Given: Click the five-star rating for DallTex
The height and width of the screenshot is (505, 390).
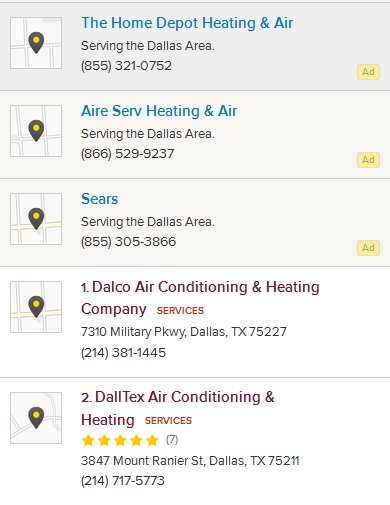Looking at the screenshot, I should pos(120,440).
